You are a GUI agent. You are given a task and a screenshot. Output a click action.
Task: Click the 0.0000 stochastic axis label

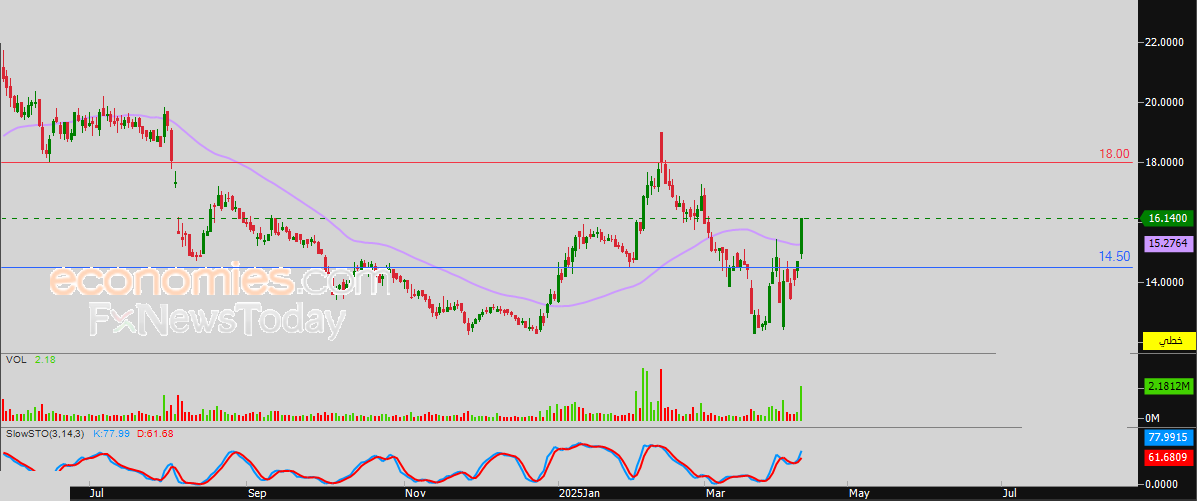[1163, 484]
